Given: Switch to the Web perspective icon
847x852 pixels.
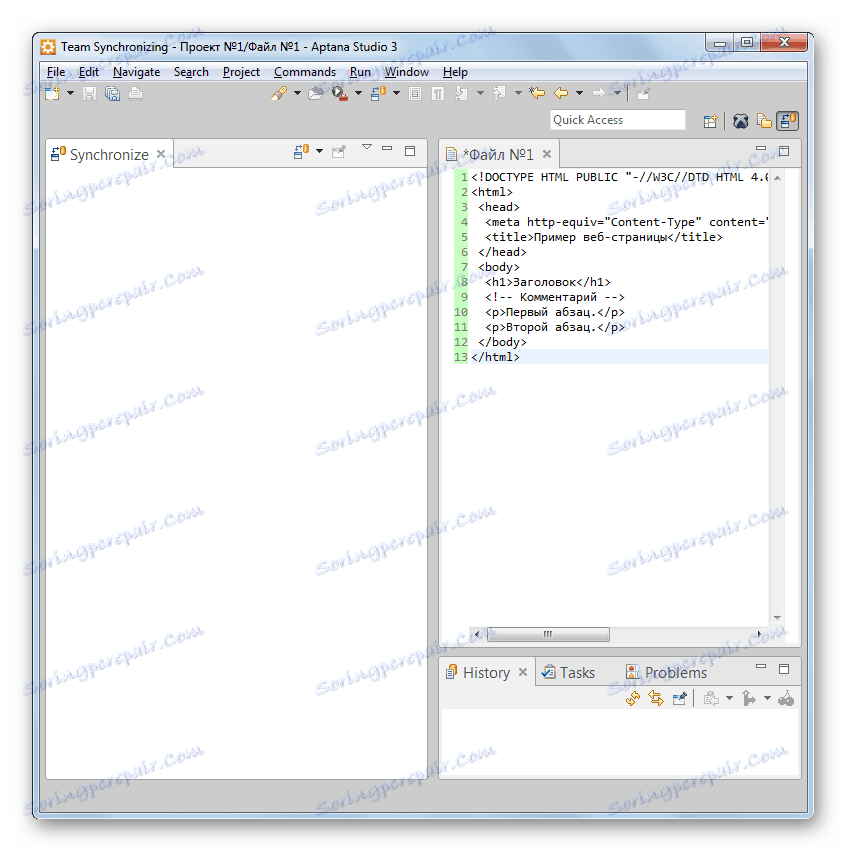Looking at the screenshot, I should [740, 121].
